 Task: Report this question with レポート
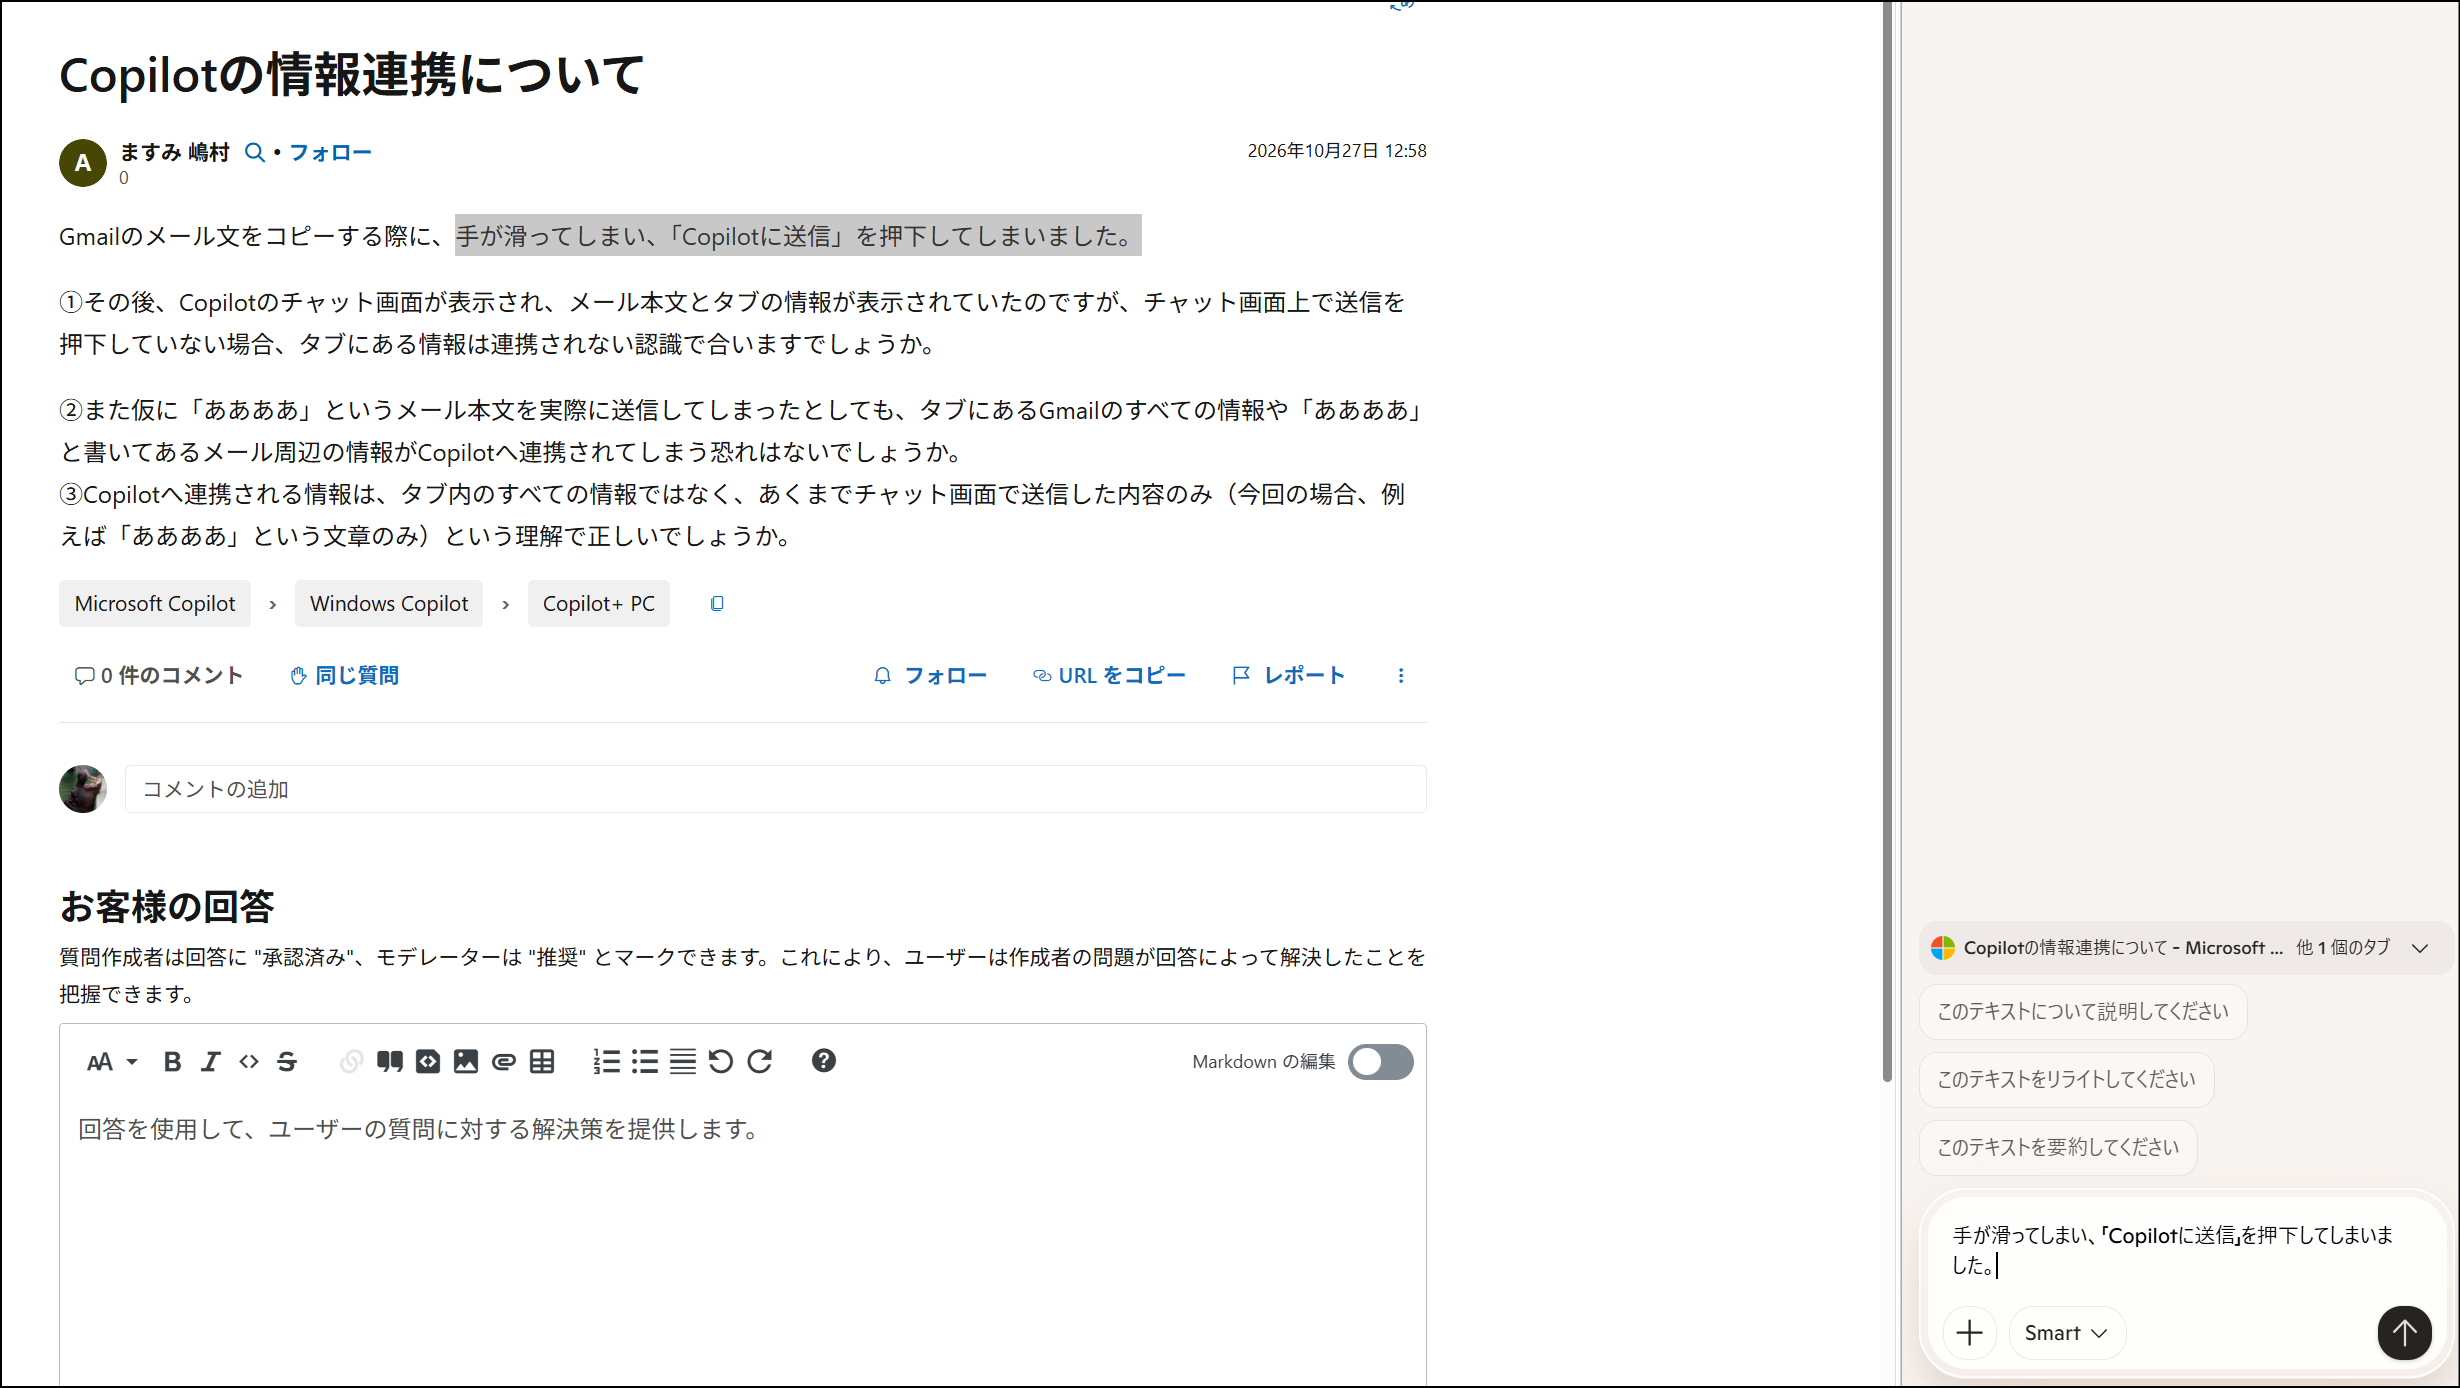1288,676
